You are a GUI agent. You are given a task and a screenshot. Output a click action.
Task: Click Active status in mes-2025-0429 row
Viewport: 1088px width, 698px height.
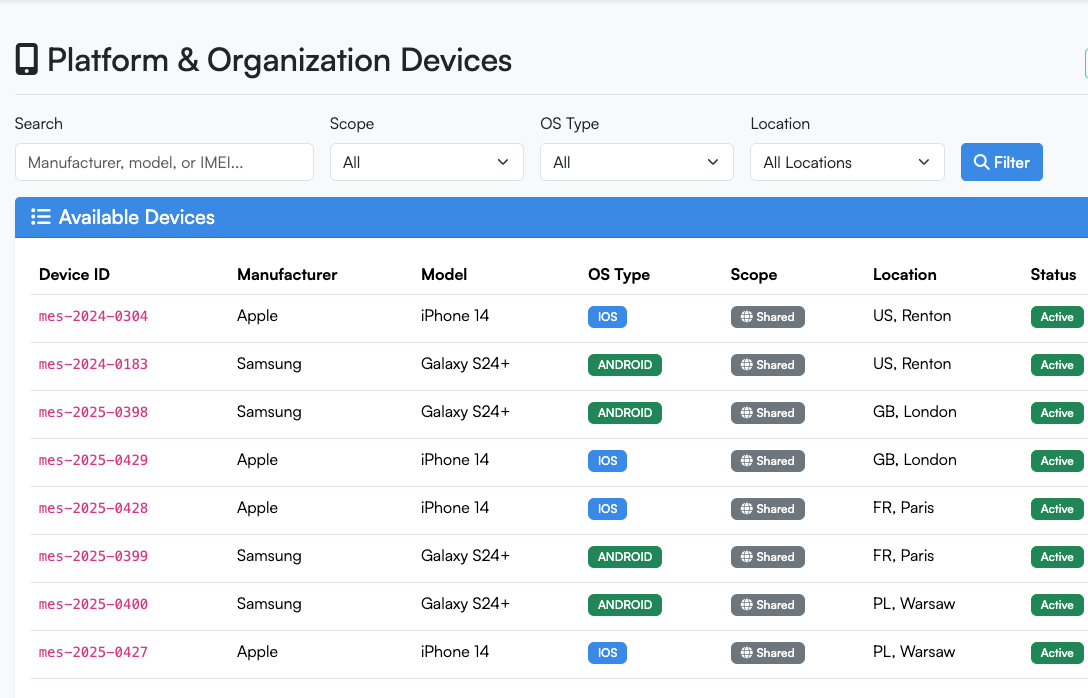[1057, 461]
